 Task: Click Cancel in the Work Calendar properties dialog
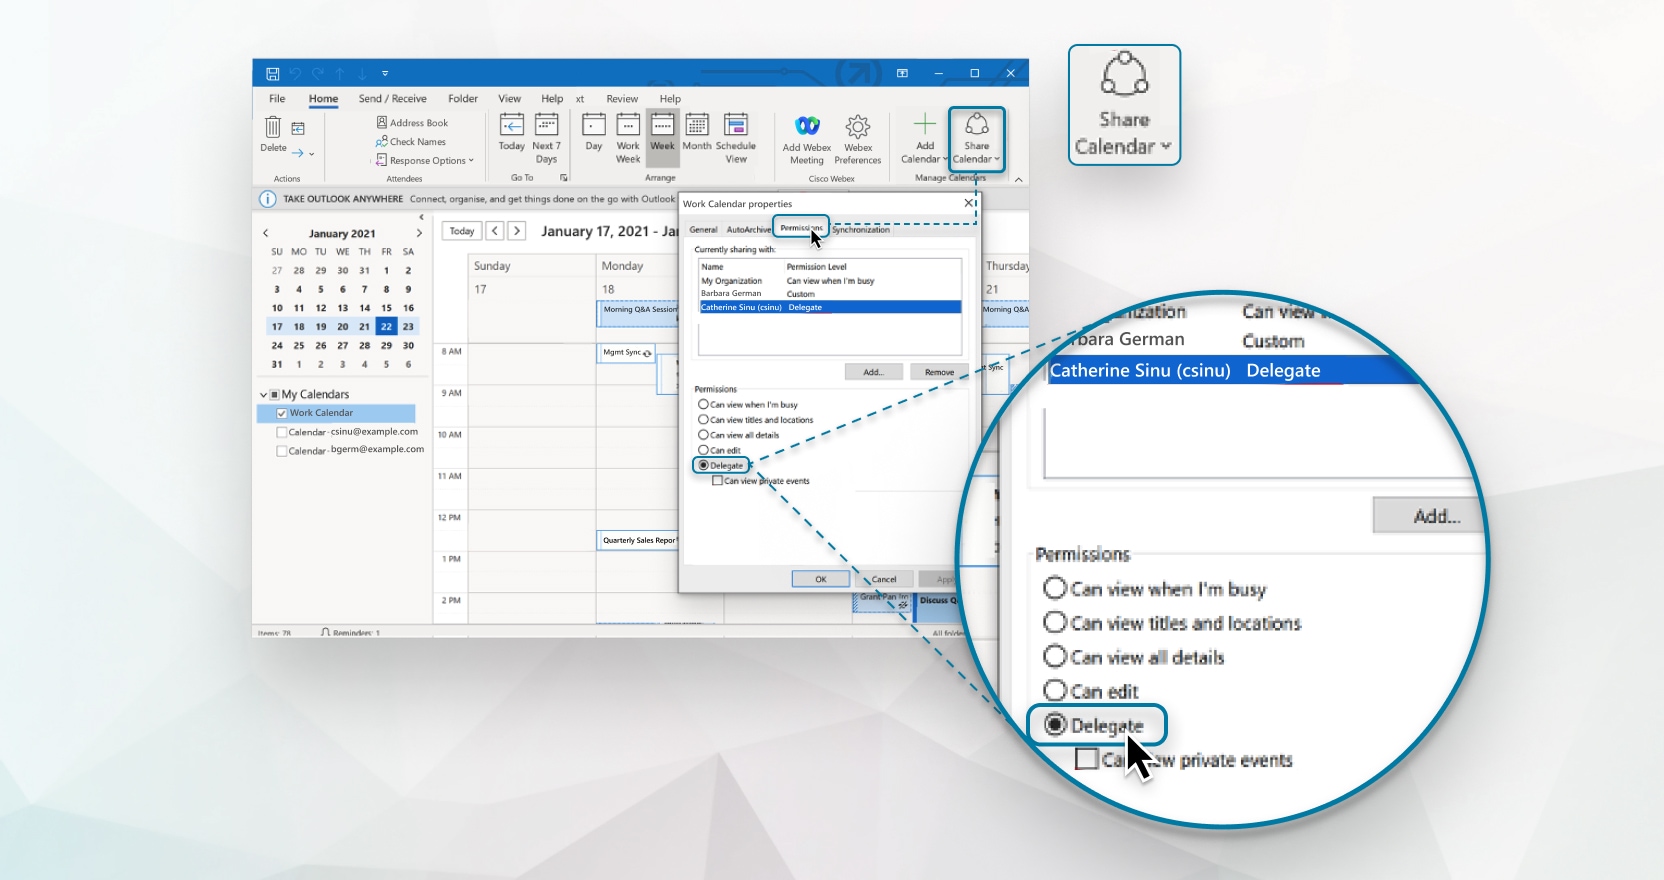pyautogui.click(x=884, y=579)
